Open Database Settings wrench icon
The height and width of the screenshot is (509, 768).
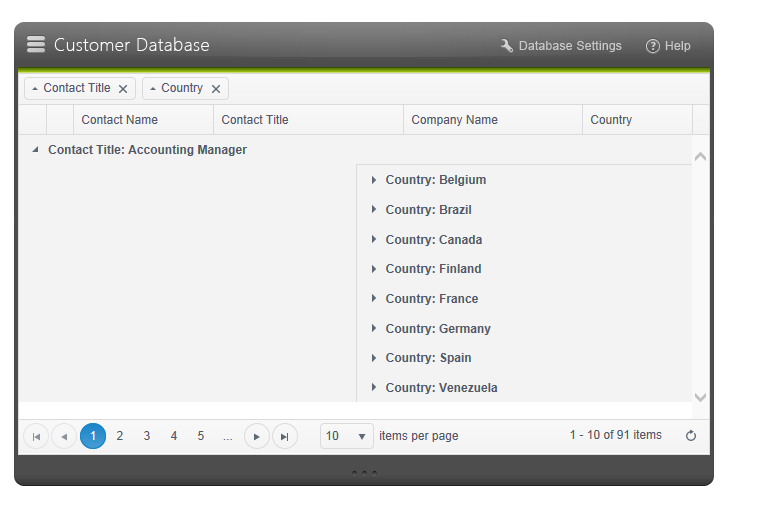tap(507, 46)
